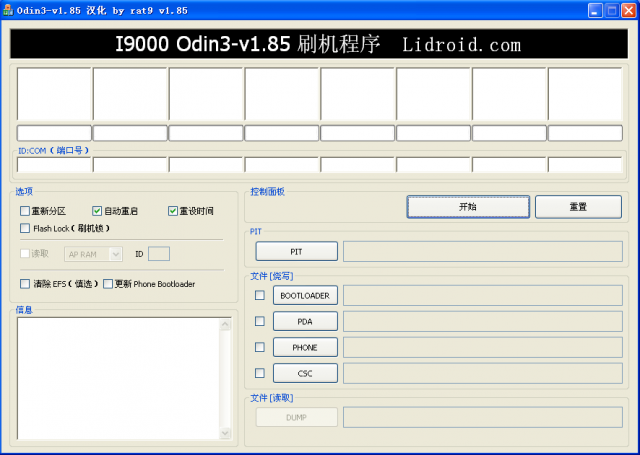Tick the checkbox next to CSC
The height and width of the screenshot is (455, 640).
pos(260,373)
